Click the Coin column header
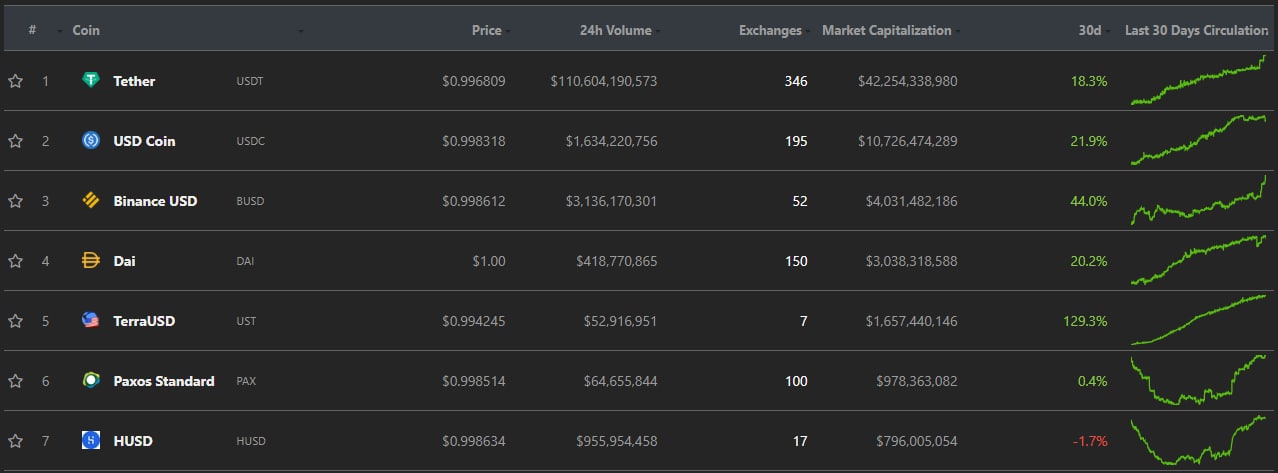The height and width of the screenshot is (473, 1278). 86,30
